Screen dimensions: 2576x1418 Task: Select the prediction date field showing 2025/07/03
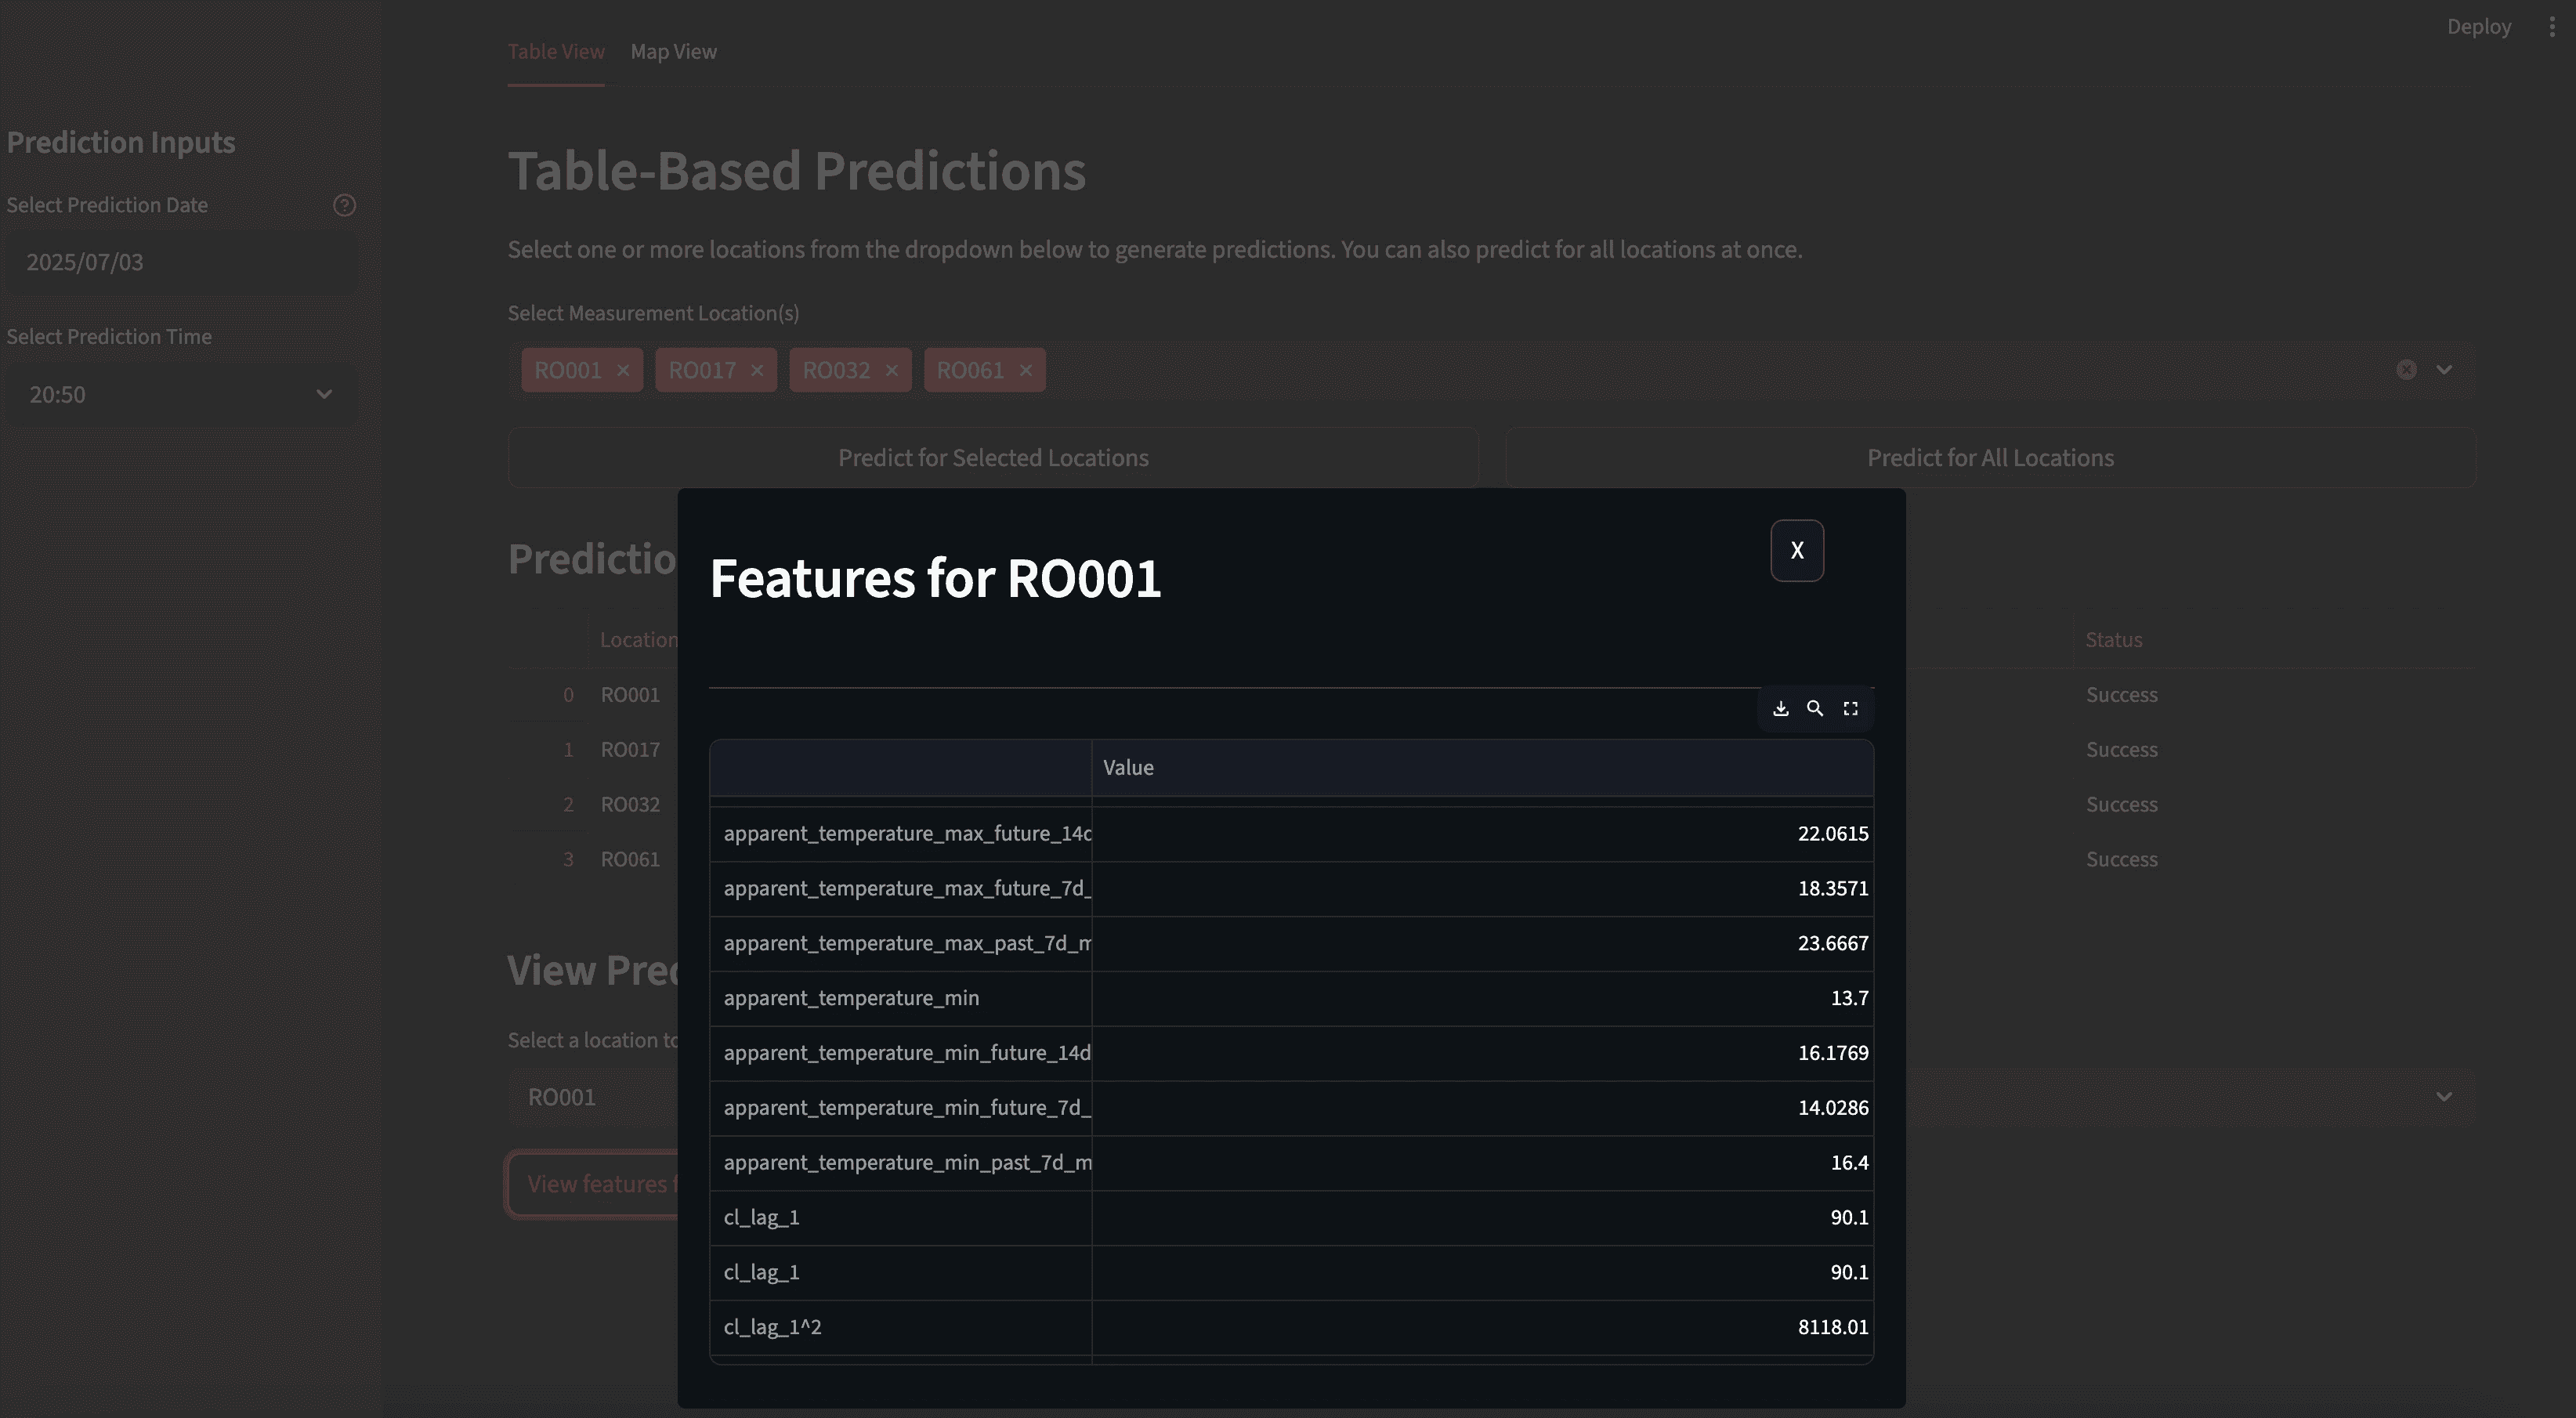(x=180, y=262)
